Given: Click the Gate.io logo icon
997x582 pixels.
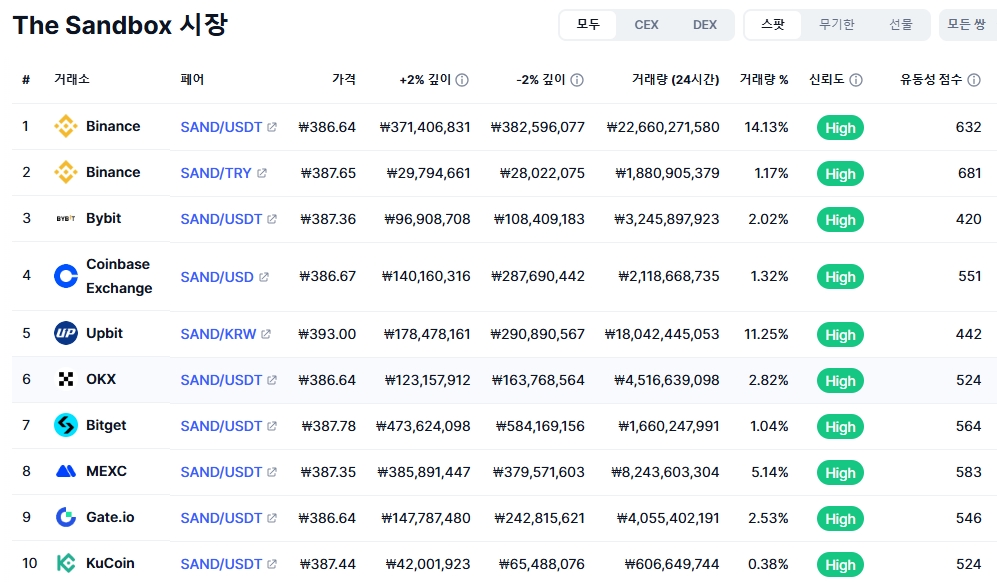Looking at the screenshot, I should tap(65, 517).
